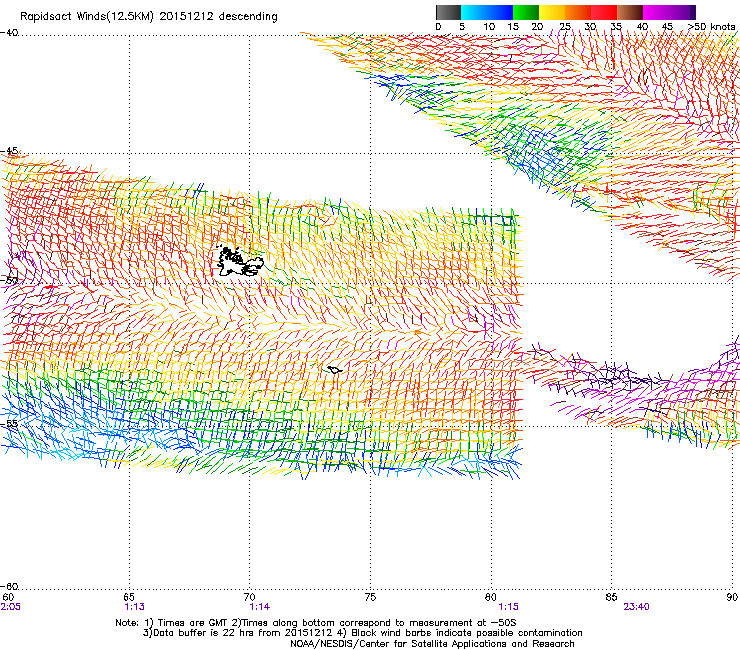Click the '>50 knots' legend label
The height and width of the screenshot is (650, 740).
click(x=712, y=27)
